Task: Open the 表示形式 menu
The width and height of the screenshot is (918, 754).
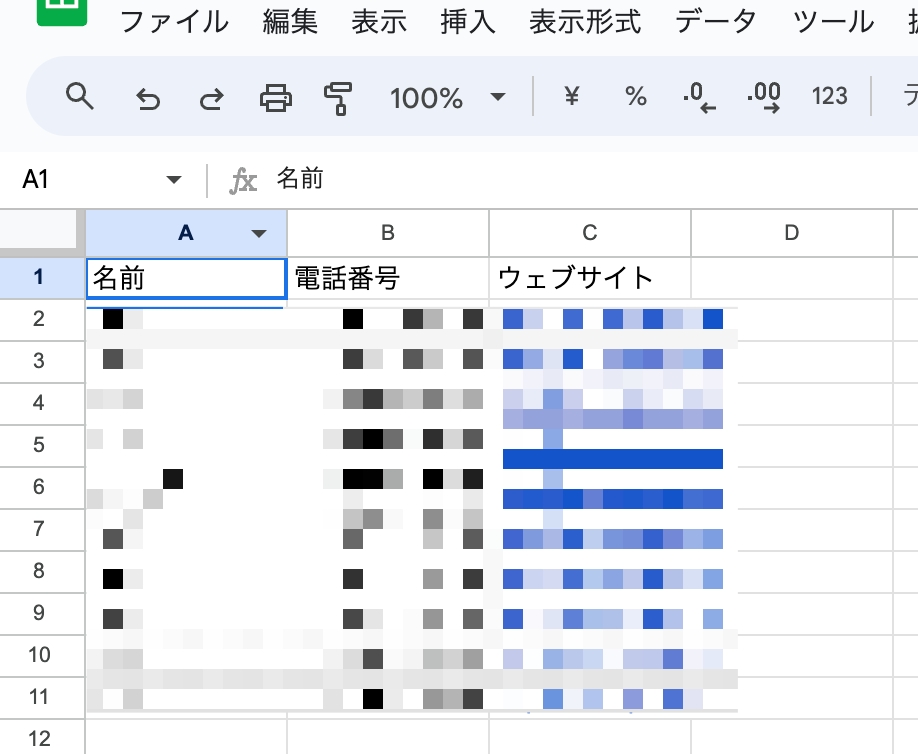Action: tap(585, 22)
